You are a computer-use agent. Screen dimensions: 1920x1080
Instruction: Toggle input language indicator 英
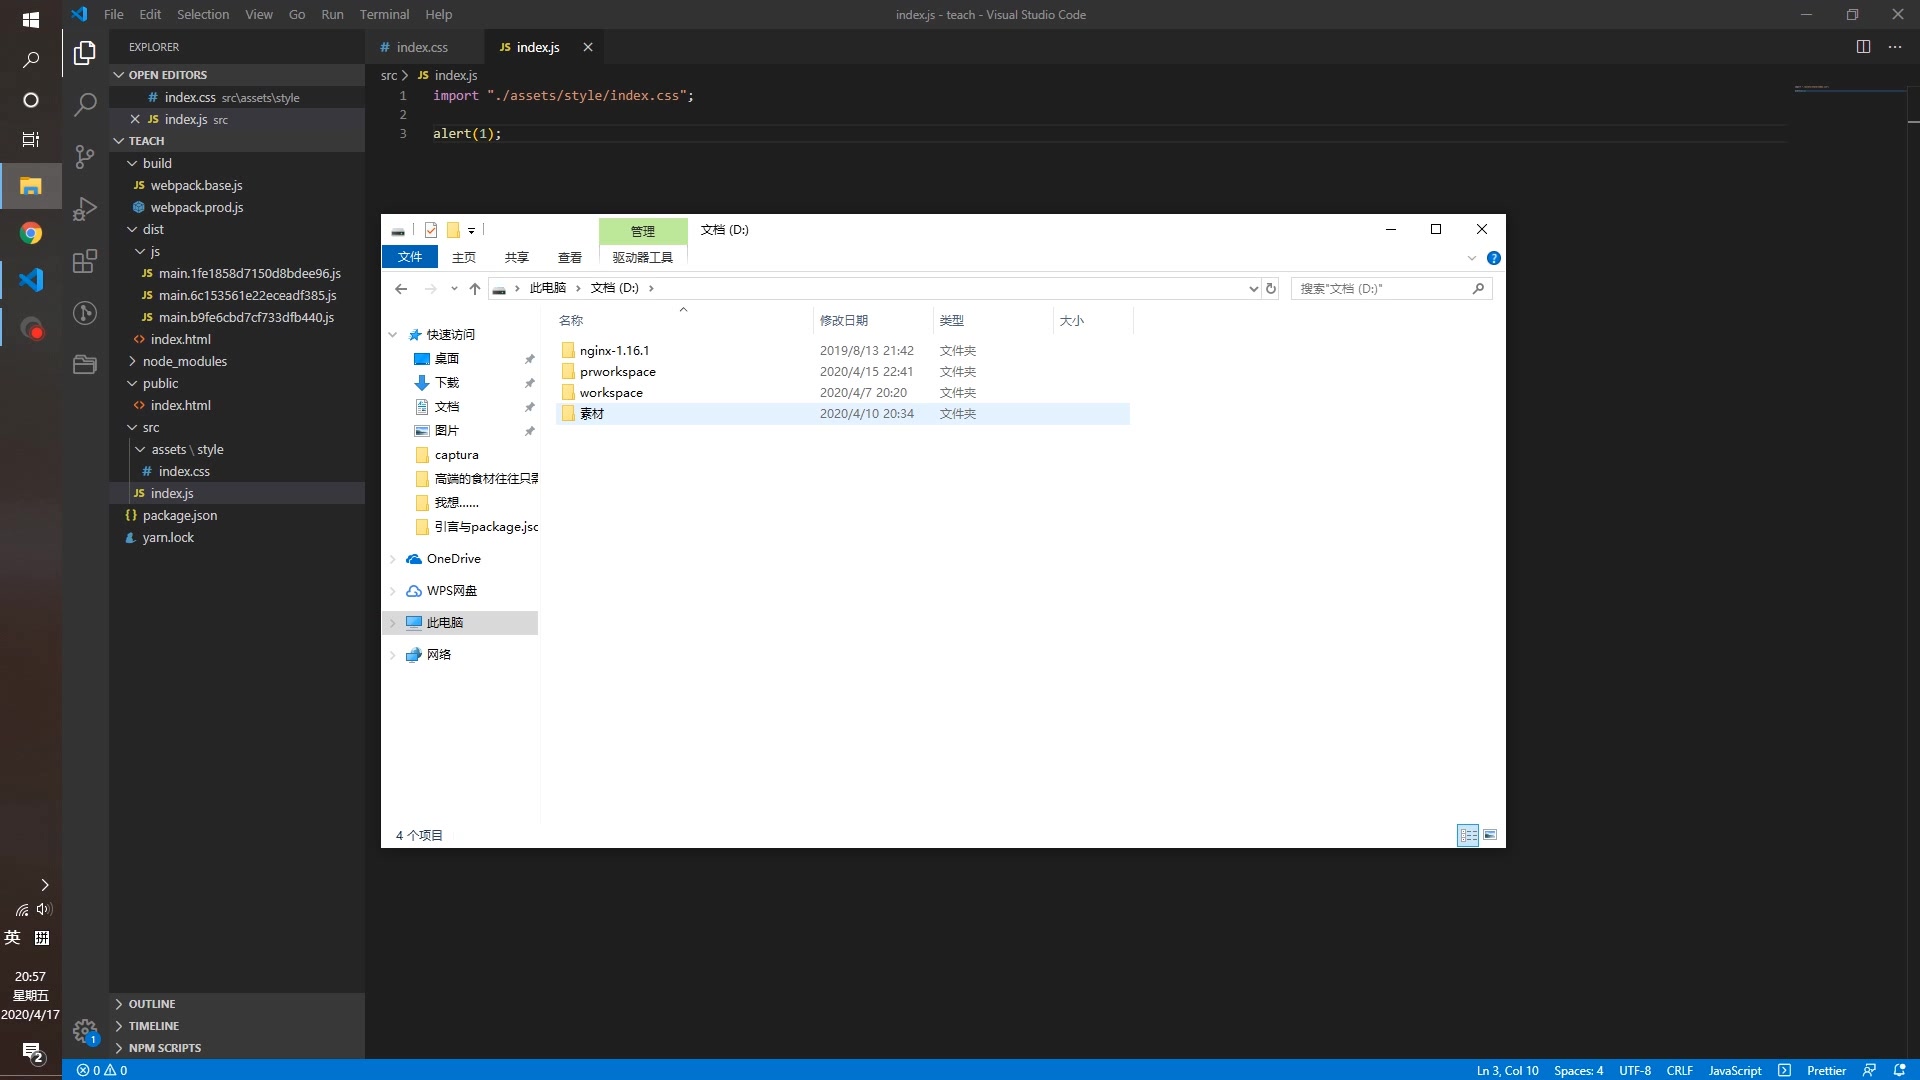pyautogui.click(x=12, y=937)
